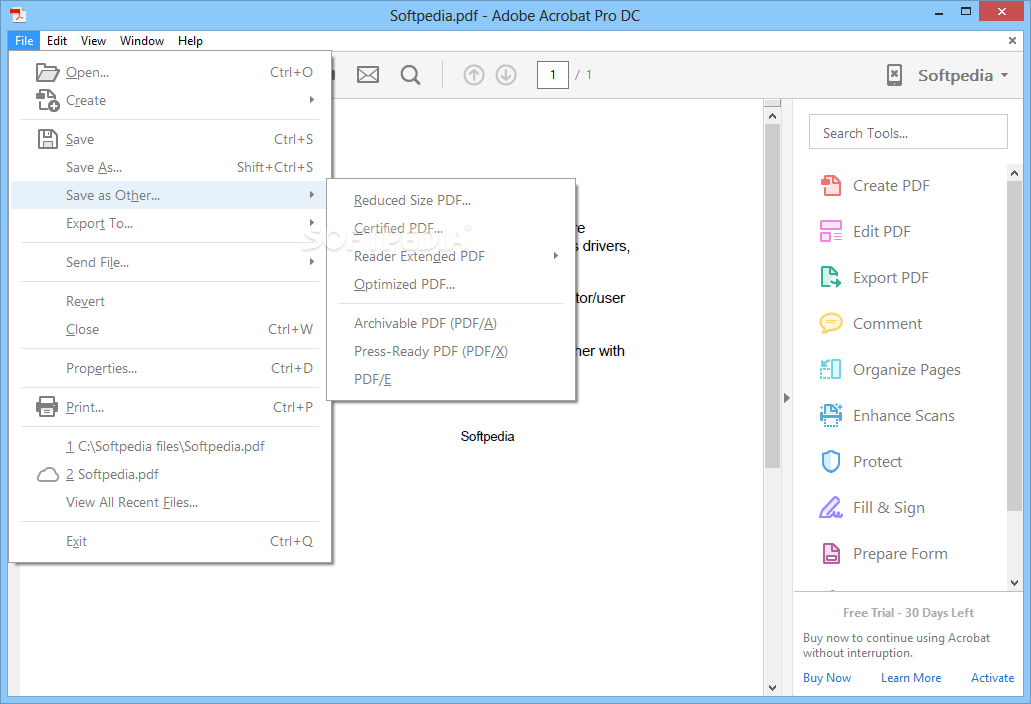Select Revert in File menu
Screen dimensions: 1031x704
point(170,301)
